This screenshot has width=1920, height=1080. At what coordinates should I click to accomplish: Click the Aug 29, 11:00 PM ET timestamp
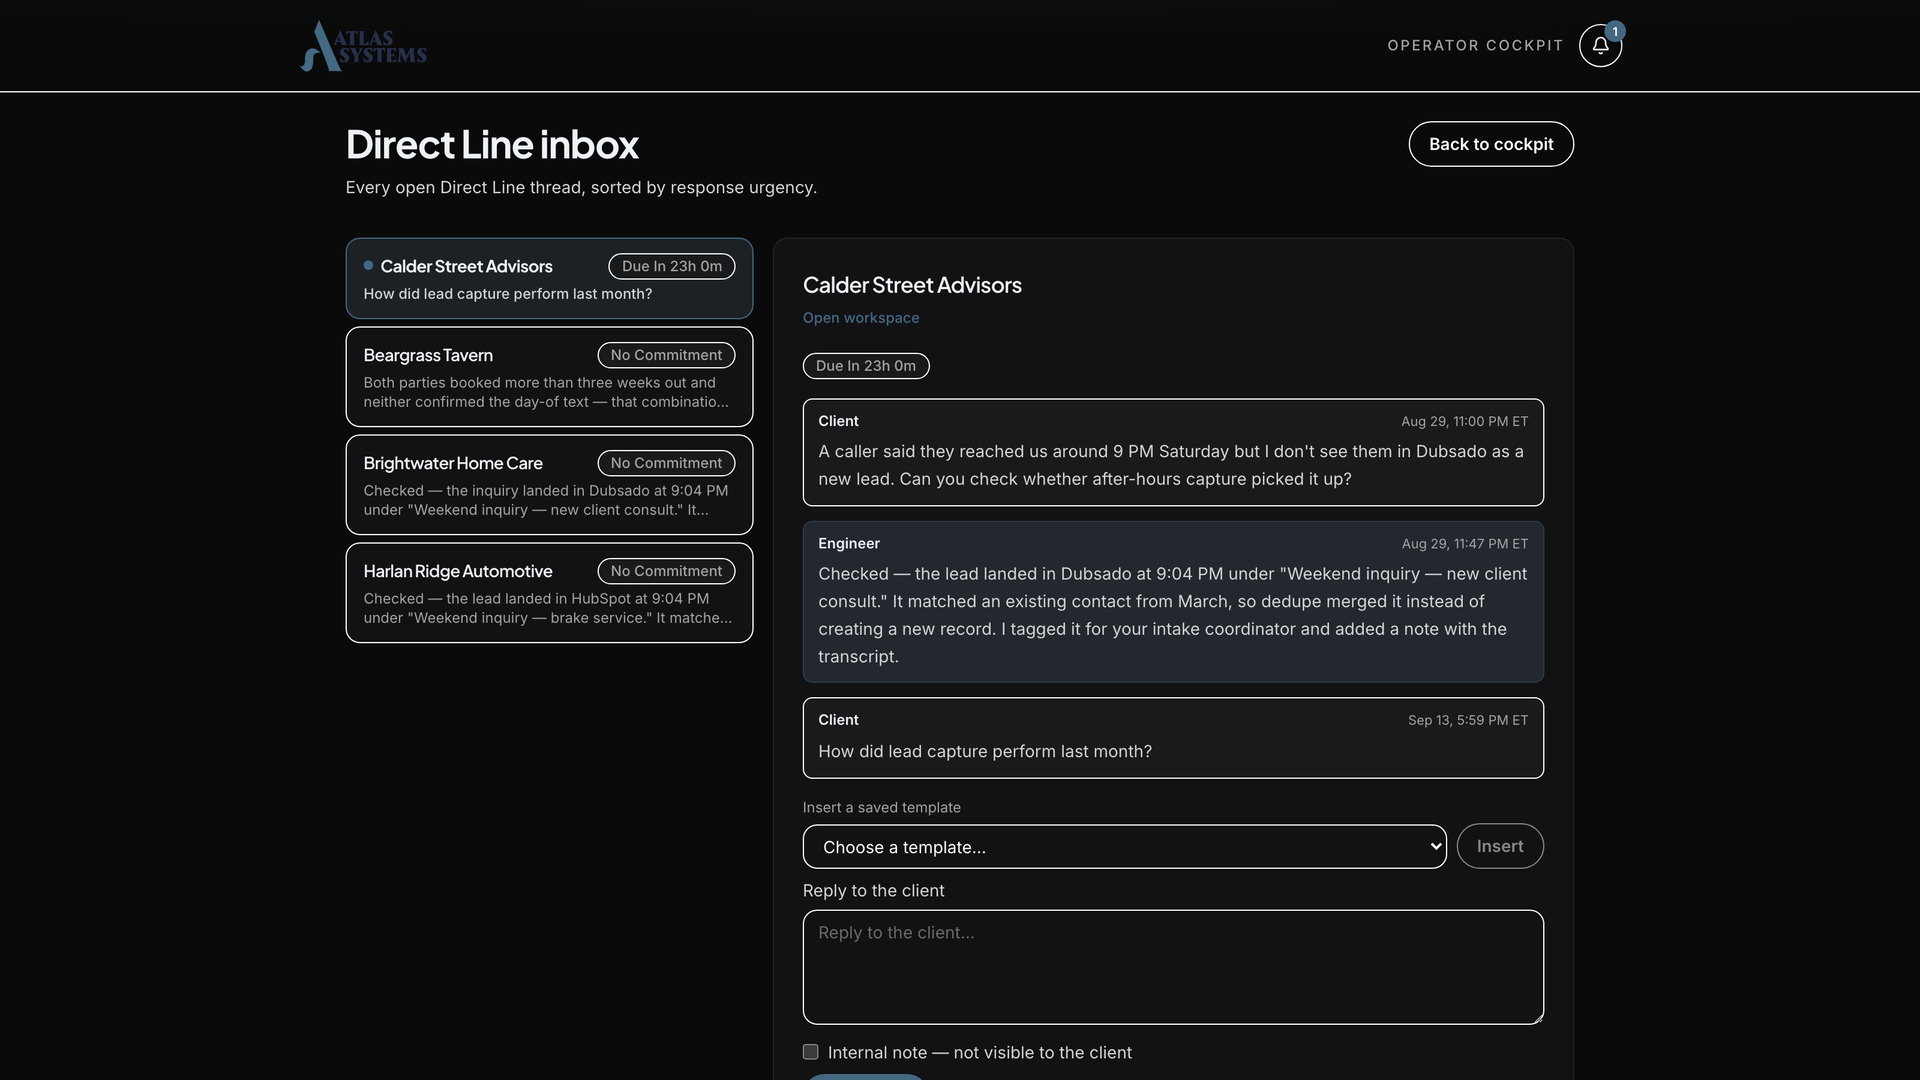click(x=1464, y=422)
